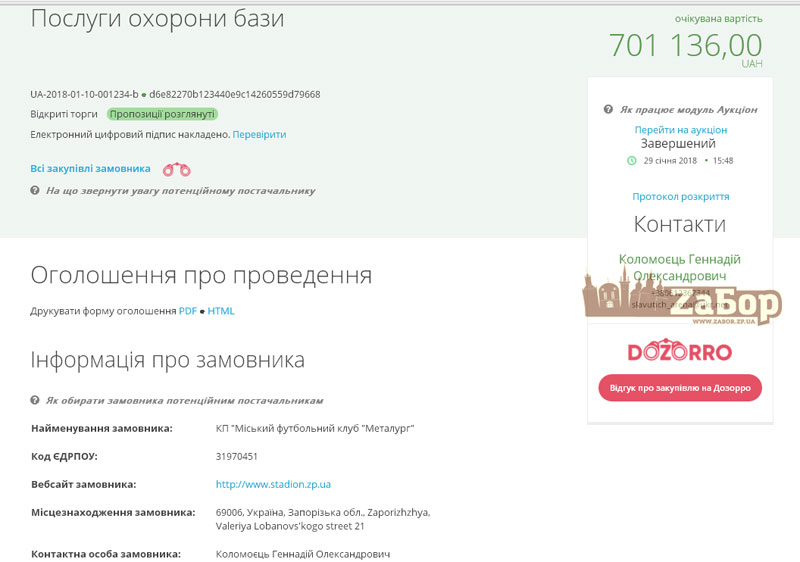Click the 'Вебсайт замовника:' label
Viewport: 800px width, 562px height.
(x=84, y=484)
